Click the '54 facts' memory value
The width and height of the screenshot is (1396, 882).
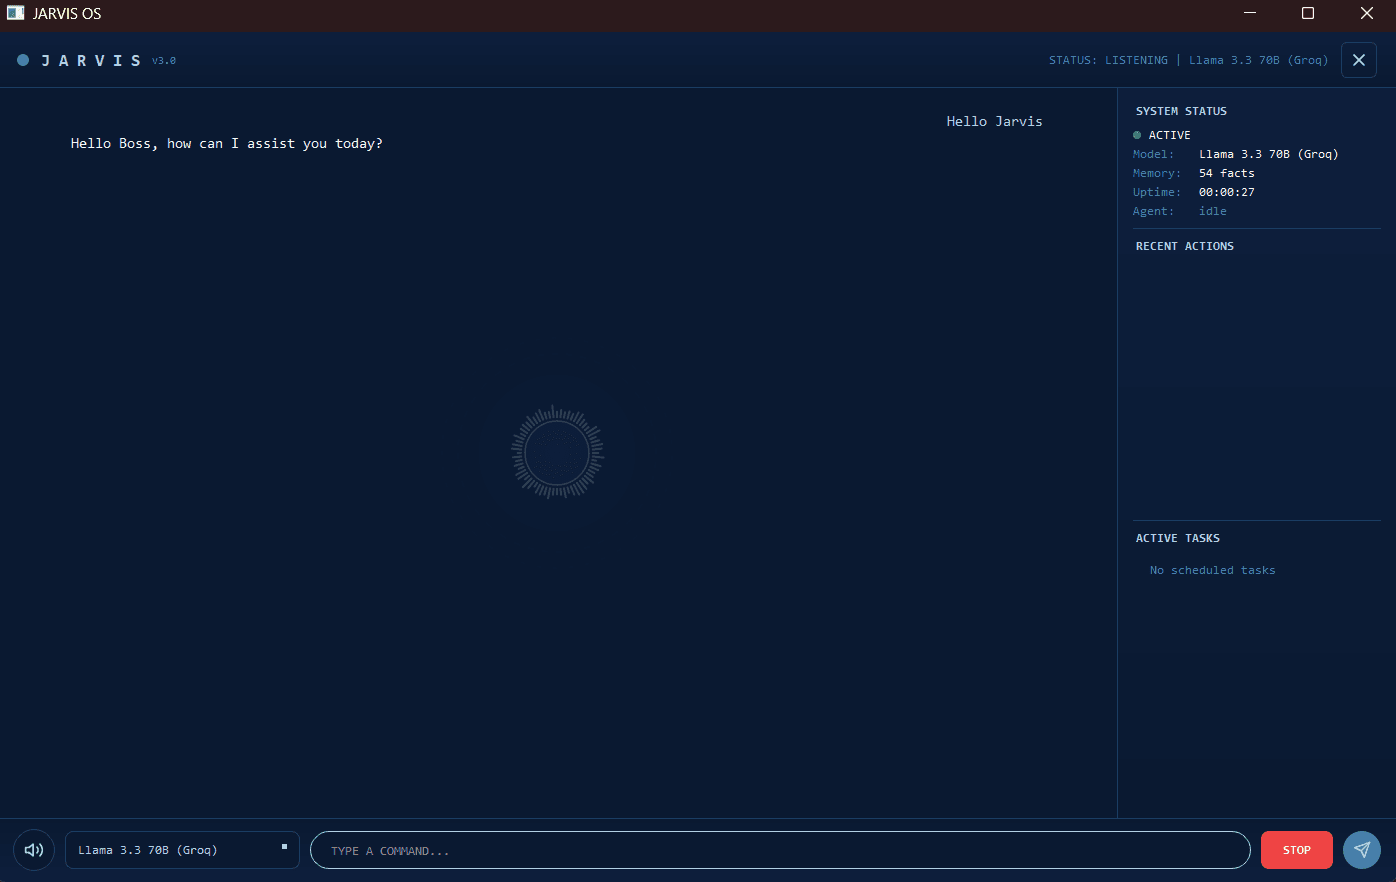click(x=1227, y=173)
